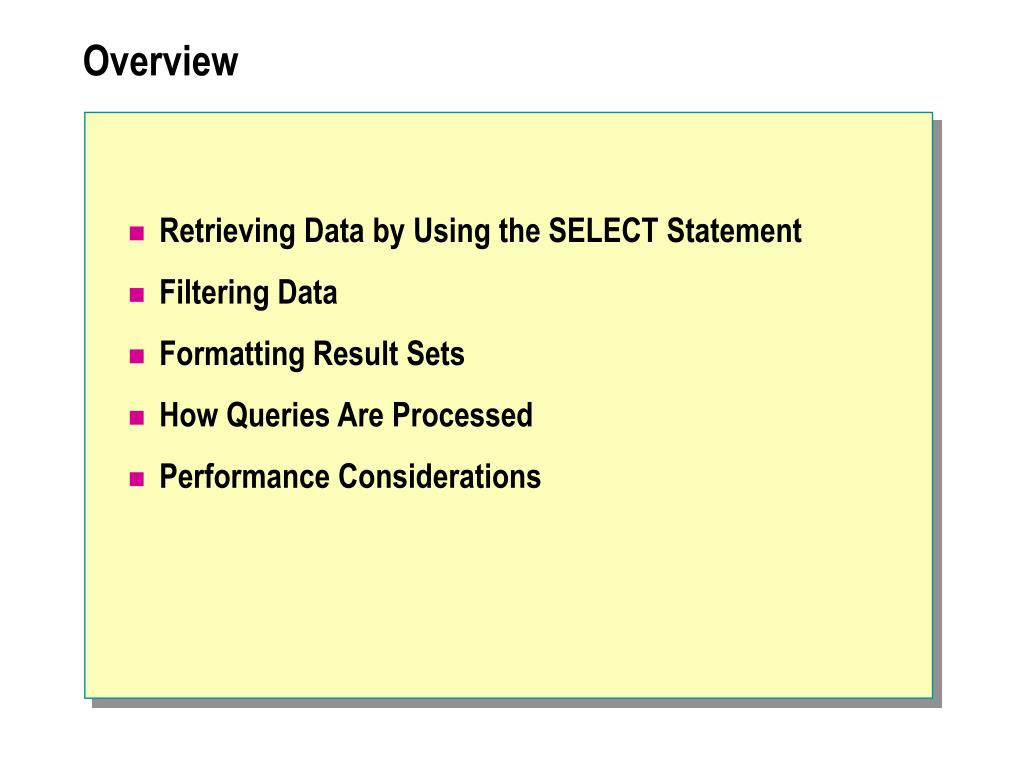Click the words Result Sets

[389, 353]
